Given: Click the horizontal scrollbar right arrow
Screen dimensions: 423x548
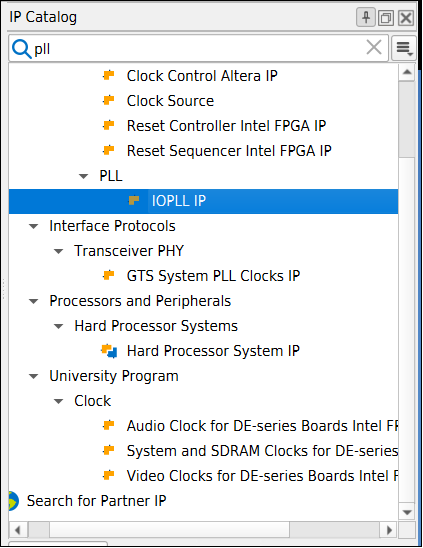Looking at the screenshot, I should pos(389,530).
